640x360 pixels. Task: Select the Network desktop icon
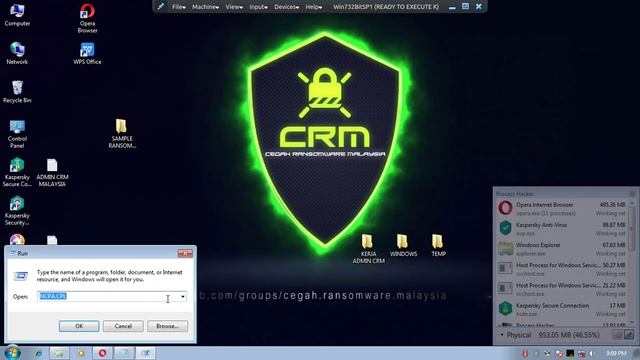[17, 53]
